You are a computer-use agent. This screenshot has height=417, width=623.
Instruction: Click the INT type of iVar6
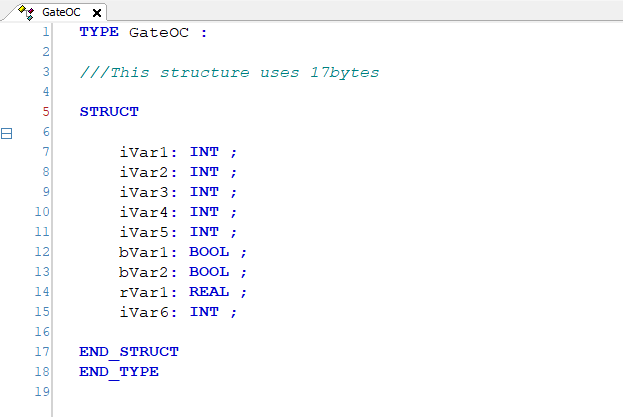pyautogui.click(x=204, y=312)
